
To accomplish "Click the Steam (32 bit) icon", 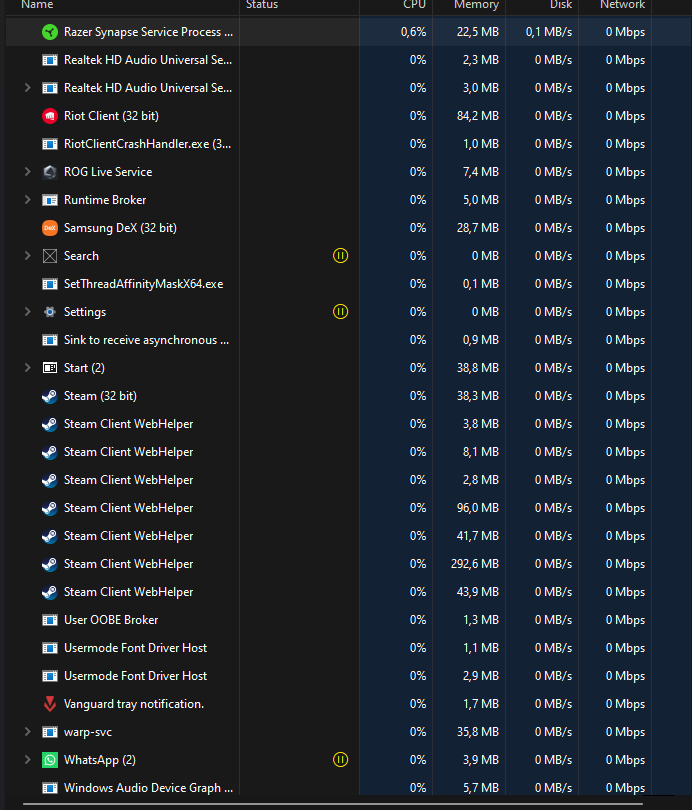I will (50, 396).
